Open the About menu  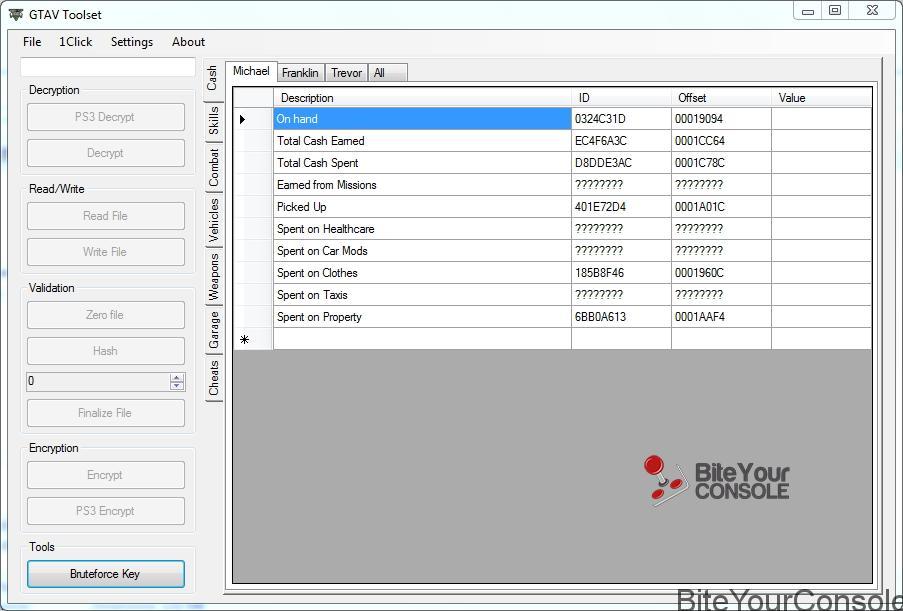(188, 42)
